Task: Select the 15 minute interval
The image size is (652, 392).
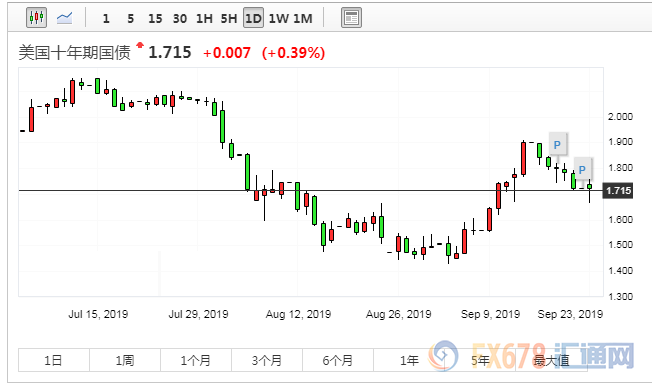Action: [155, 19]
